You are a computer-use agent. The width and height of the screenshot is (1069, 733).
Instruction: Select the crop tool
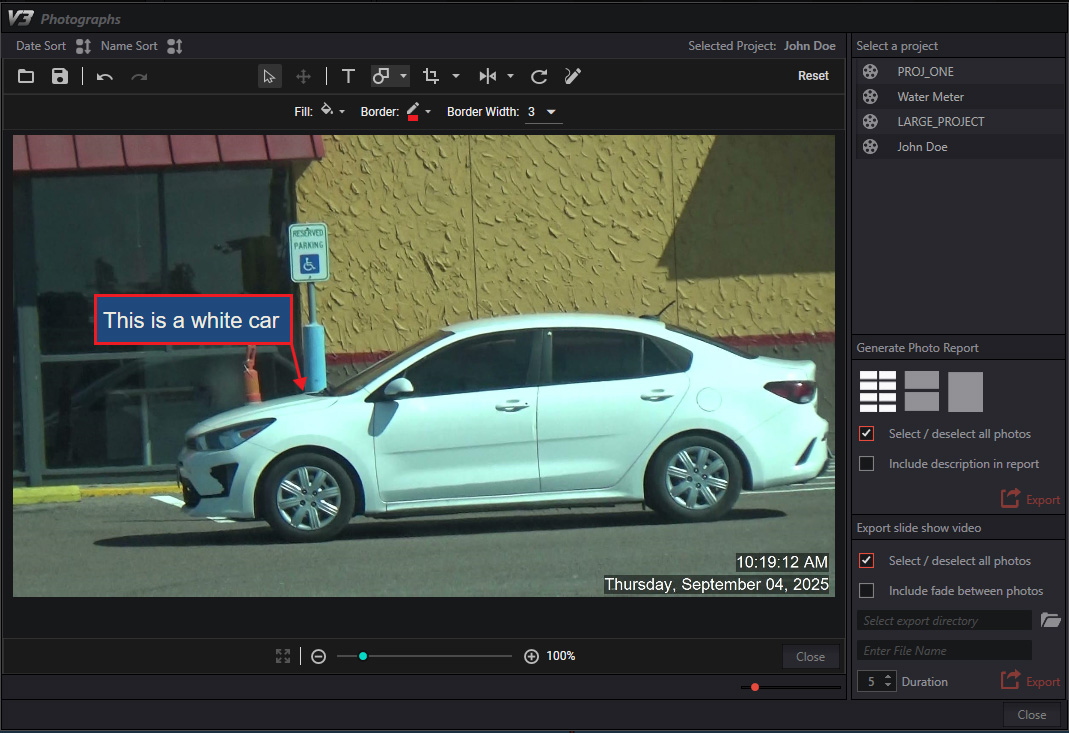(x=431, y=76)
